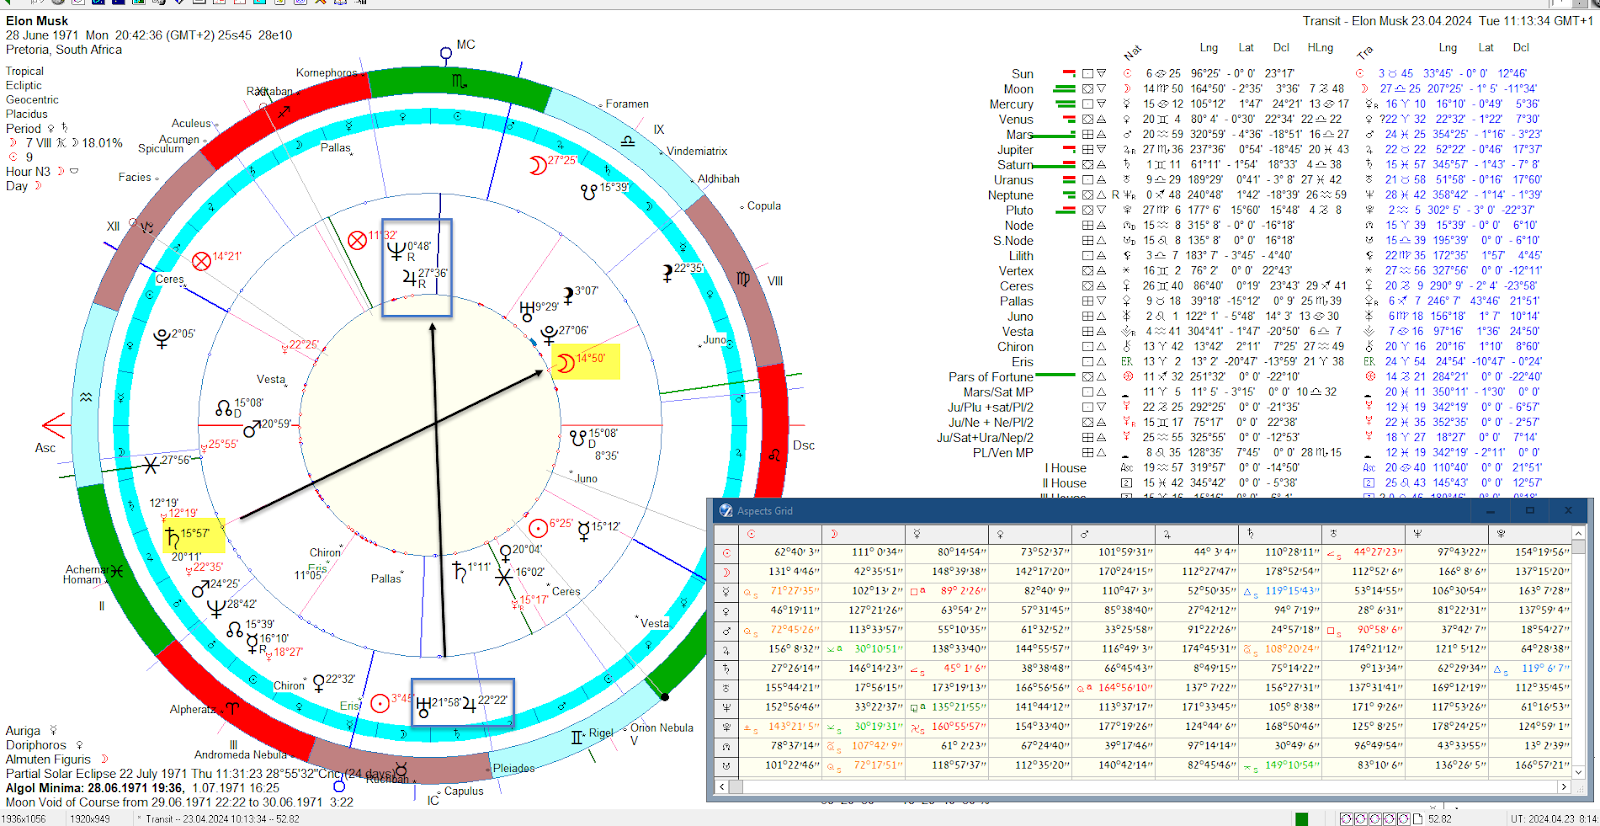Toggle the square box in Venus row
Viewport: 1600px width, 826px height.
1087,119
